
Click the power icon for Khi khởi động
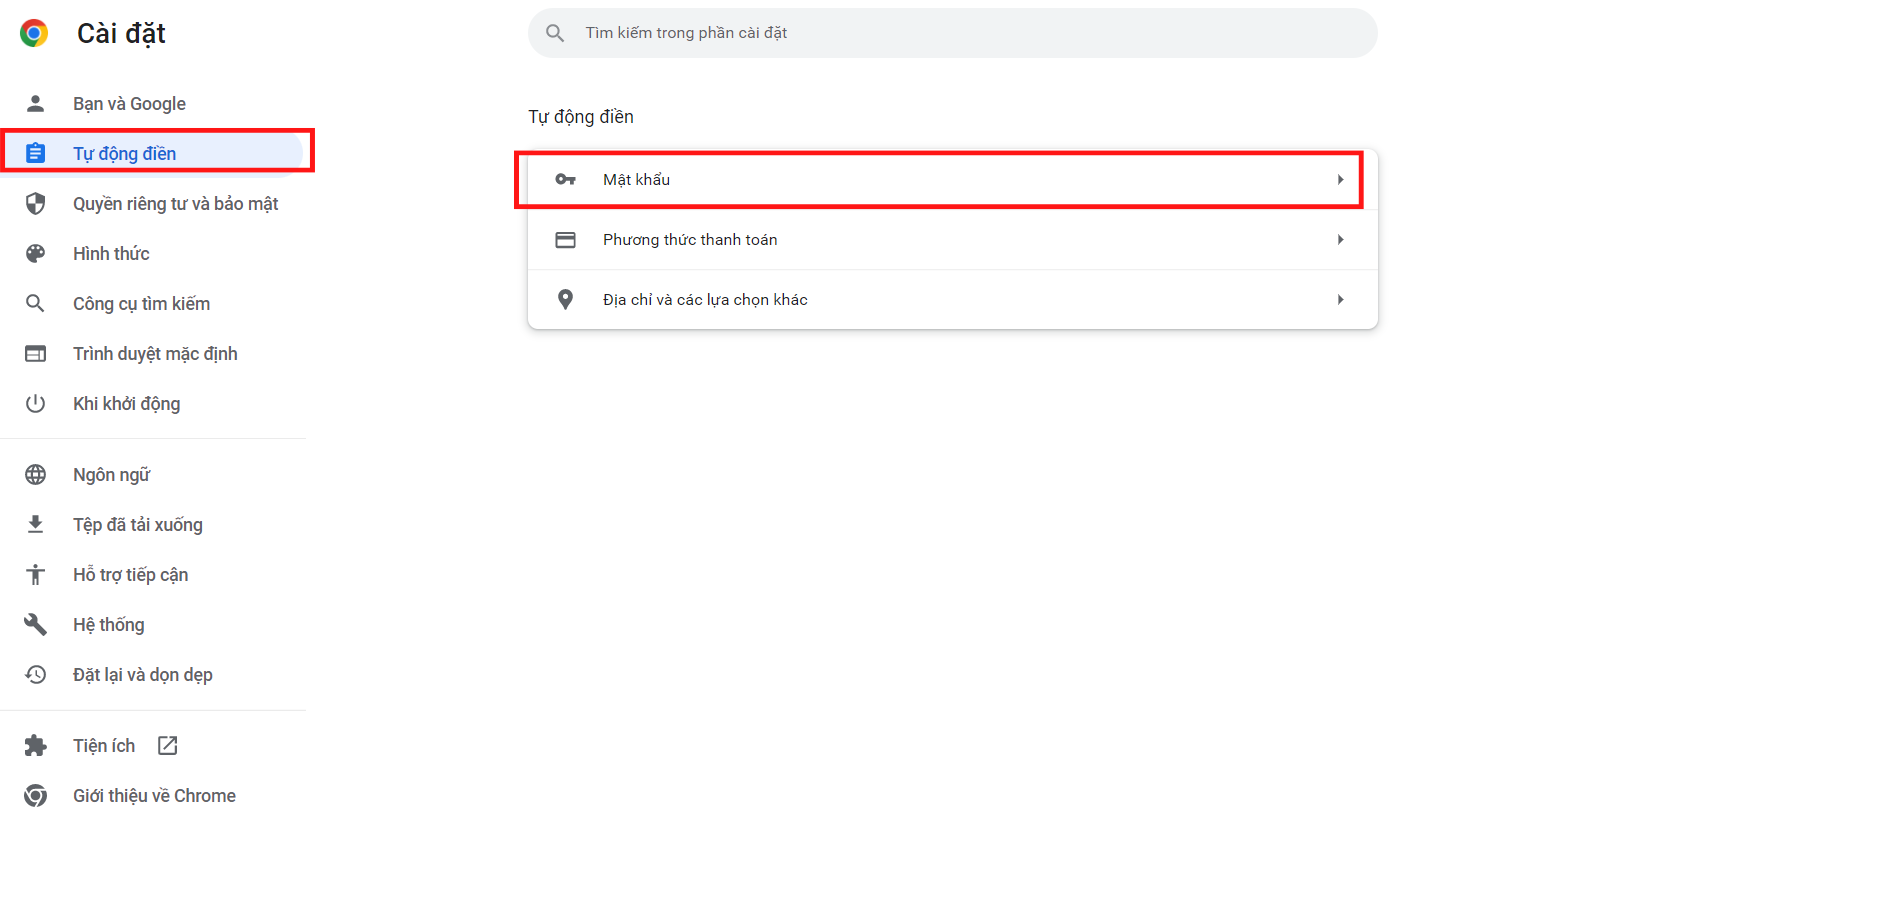pos(35,403)
